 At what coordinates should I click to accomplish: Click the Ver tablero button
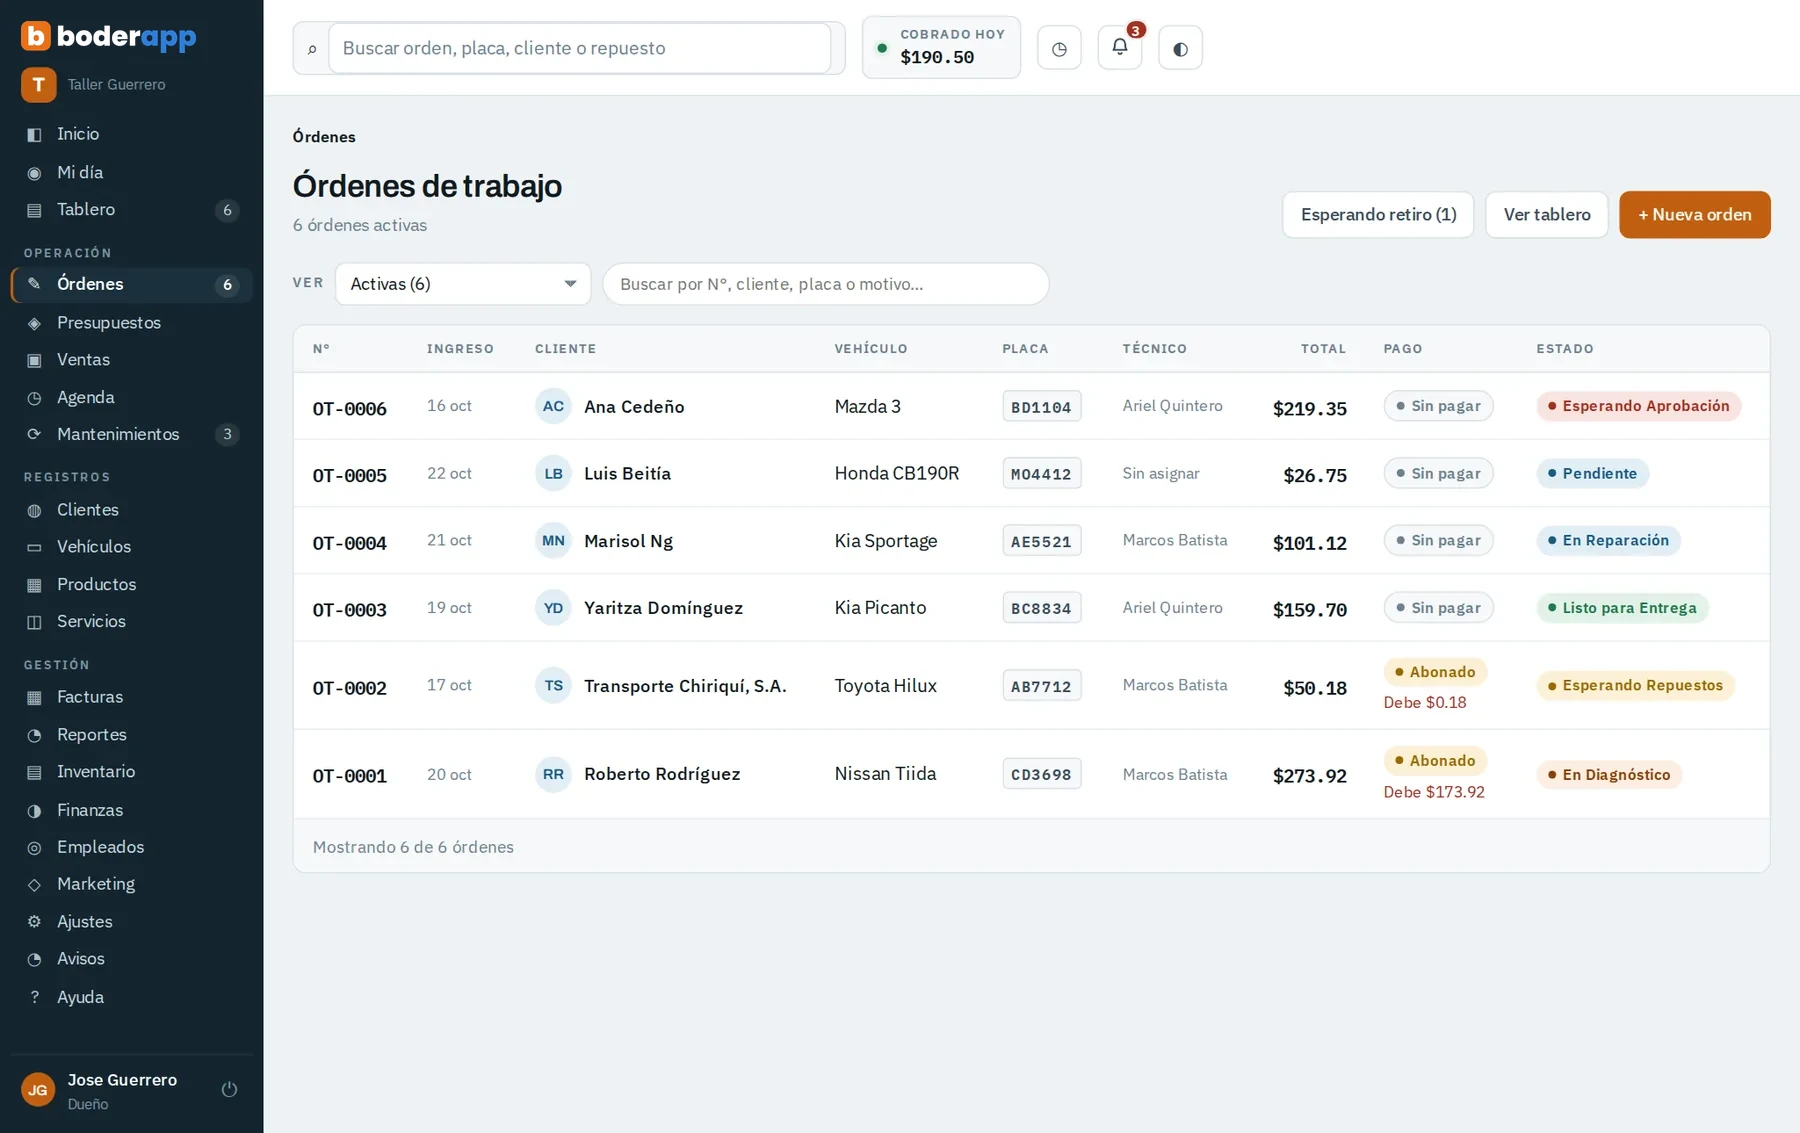(1546, 214)
